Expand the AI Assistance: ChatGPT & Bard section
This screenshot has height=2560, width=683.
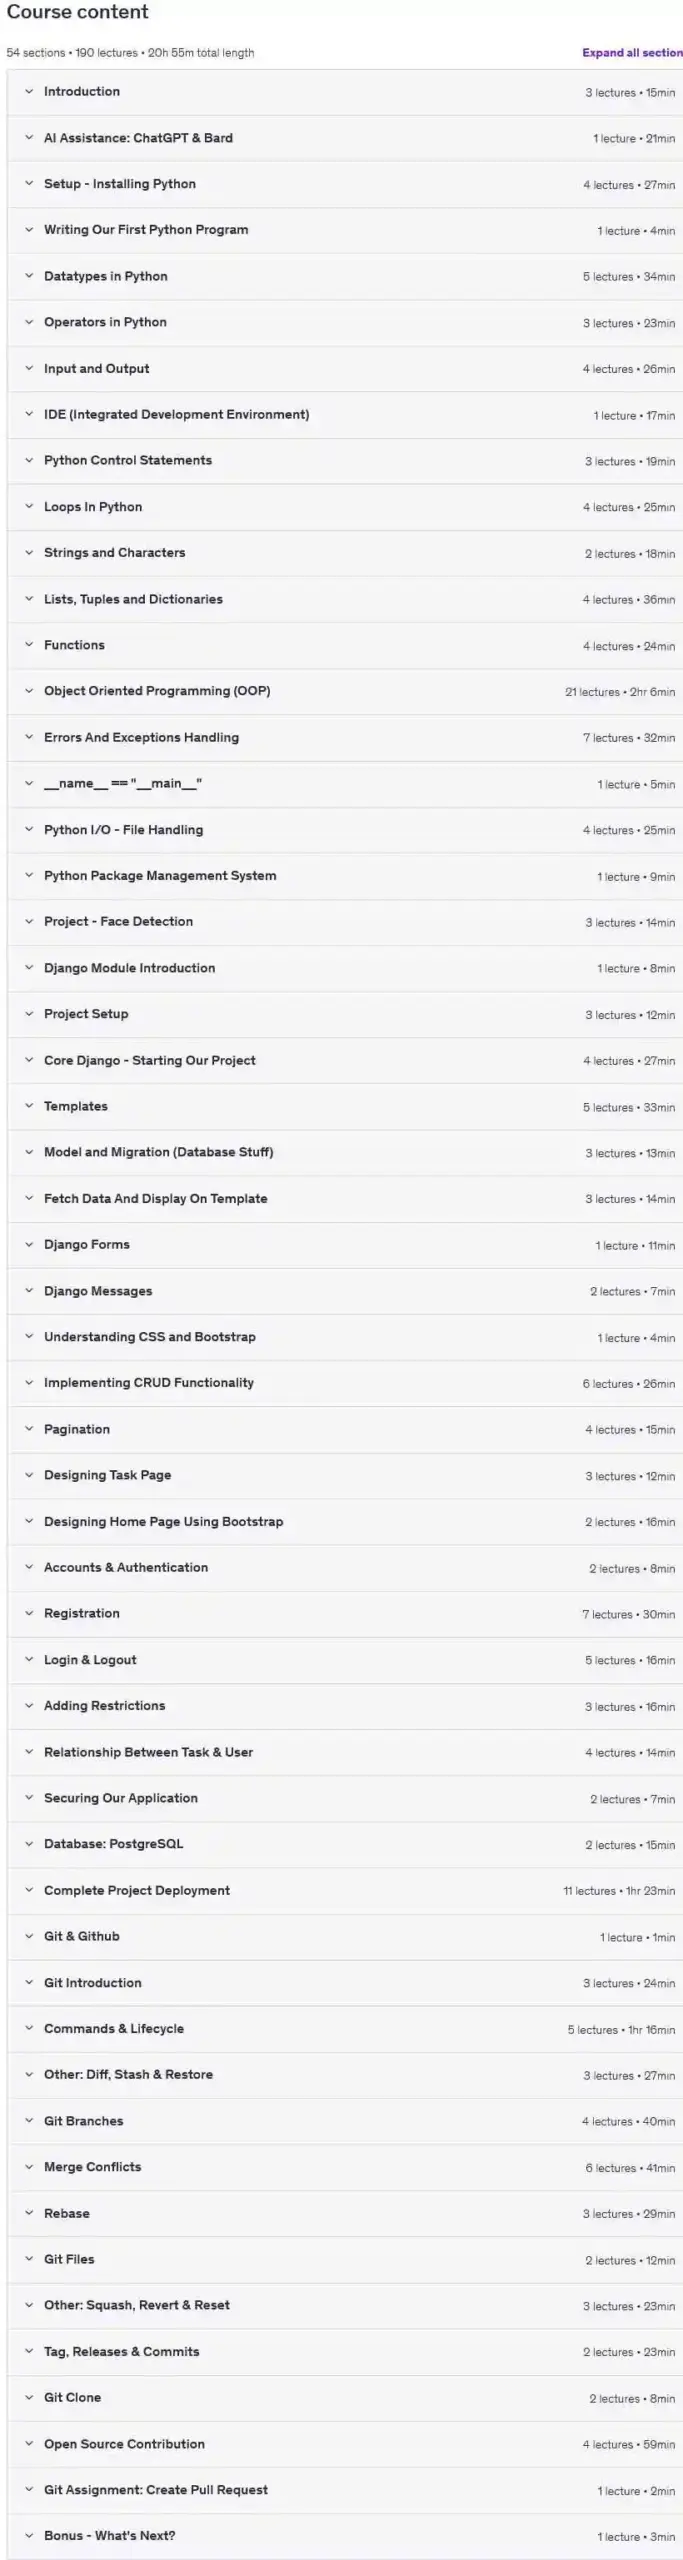click(345, 138)
